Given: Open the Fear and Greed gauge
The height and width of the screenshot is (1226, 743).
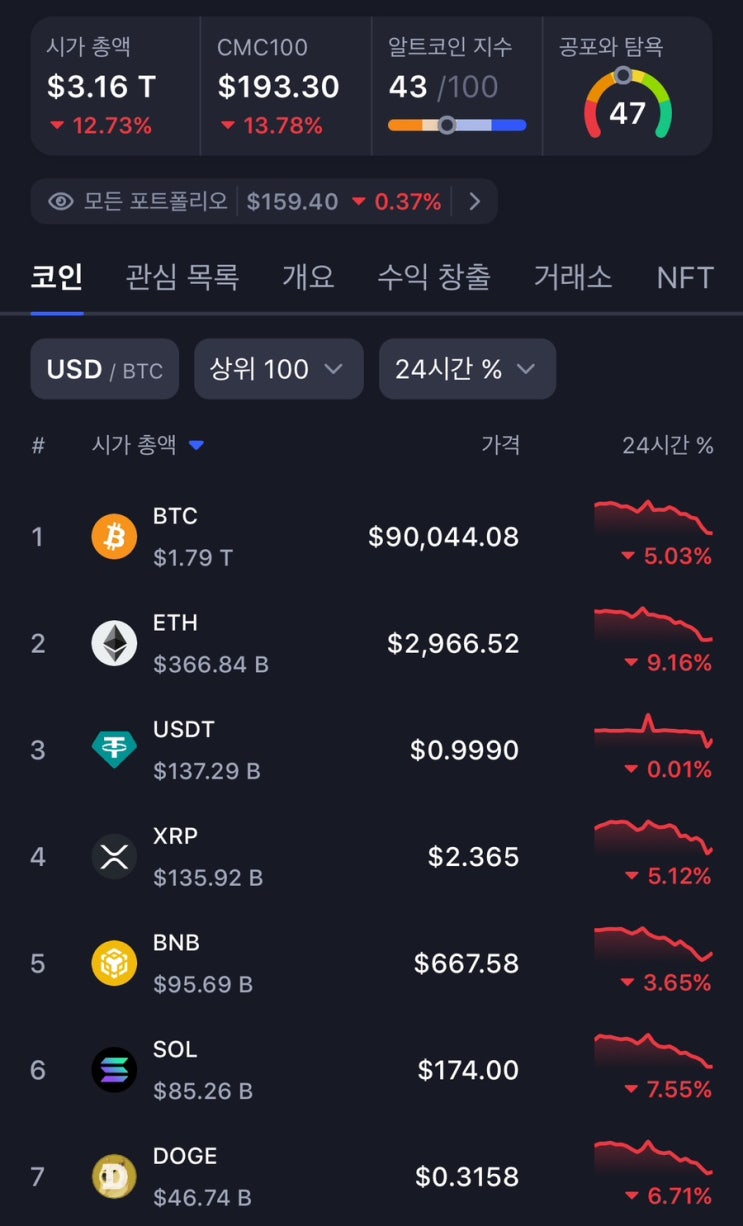Looking at the screenshot, I should [x=628, y=104].
